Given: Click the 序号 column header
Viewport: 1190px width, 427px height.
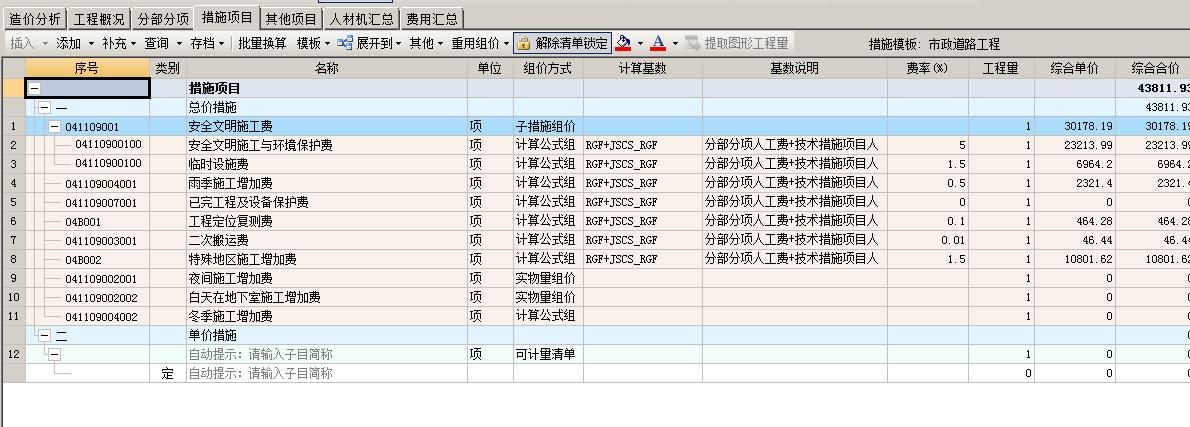Looking at the screenshot, I should 87,68.
